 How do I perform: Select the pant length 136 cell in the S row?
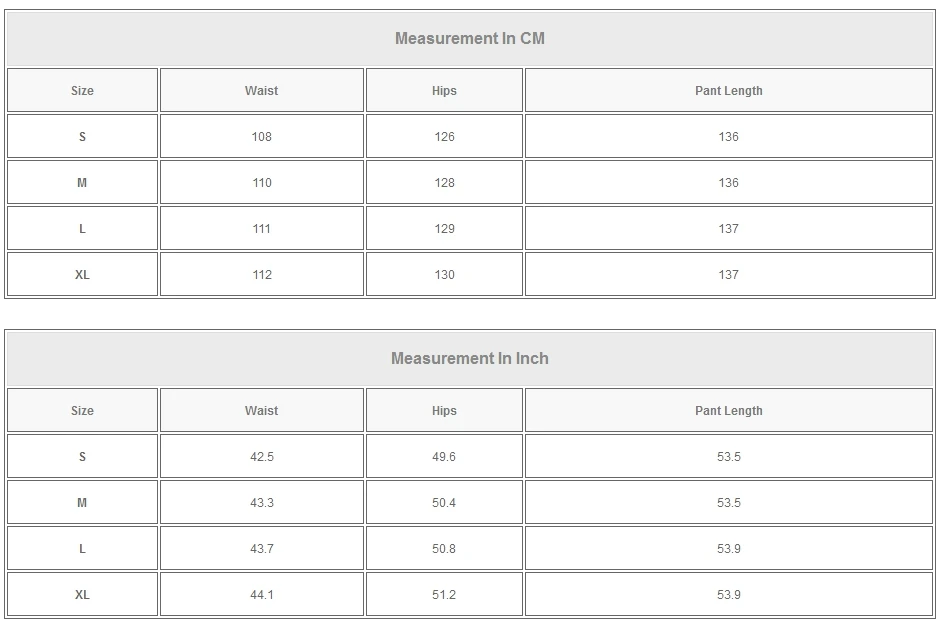[x=728, y=137]
